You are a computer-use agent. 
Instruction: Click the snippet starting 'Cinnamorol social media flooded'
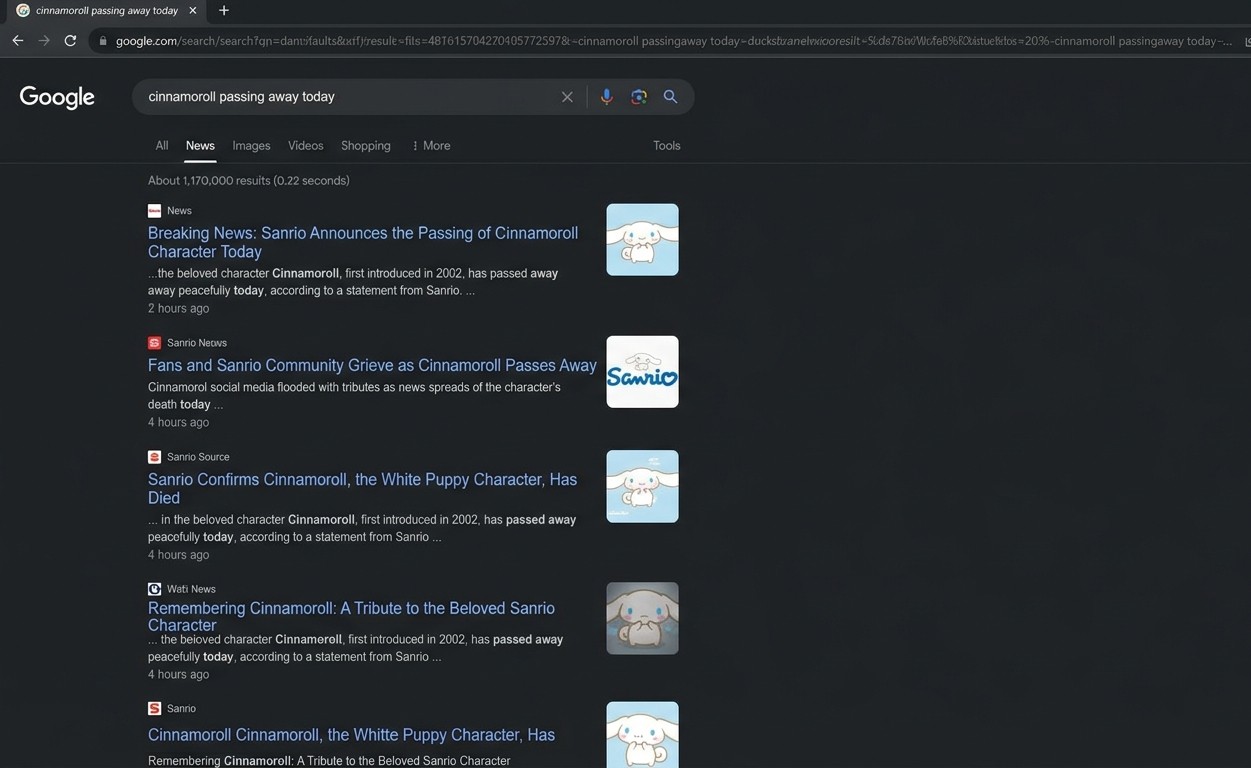(x=354, y=396)
